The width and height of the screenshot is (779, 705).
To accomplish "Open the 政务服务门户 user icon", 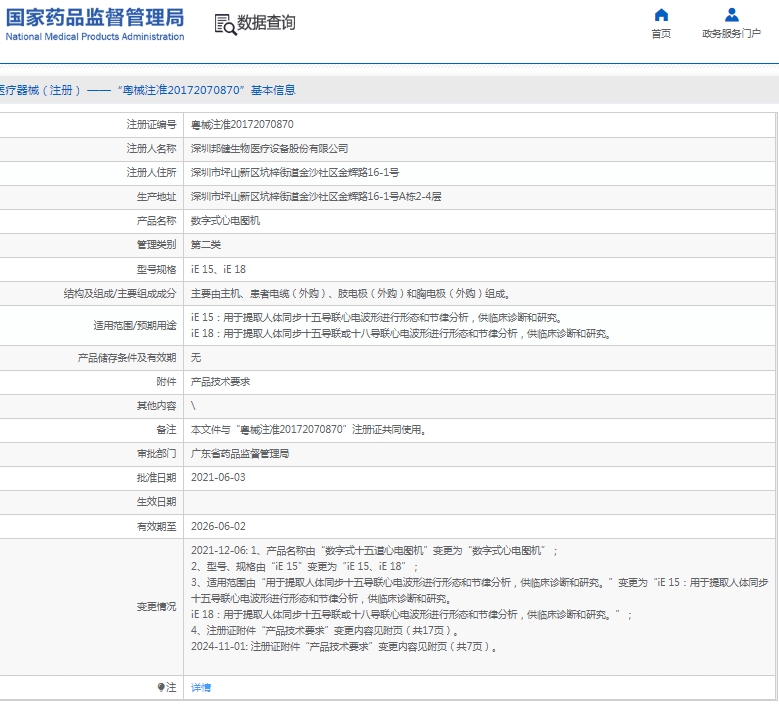I will point(731,15).
